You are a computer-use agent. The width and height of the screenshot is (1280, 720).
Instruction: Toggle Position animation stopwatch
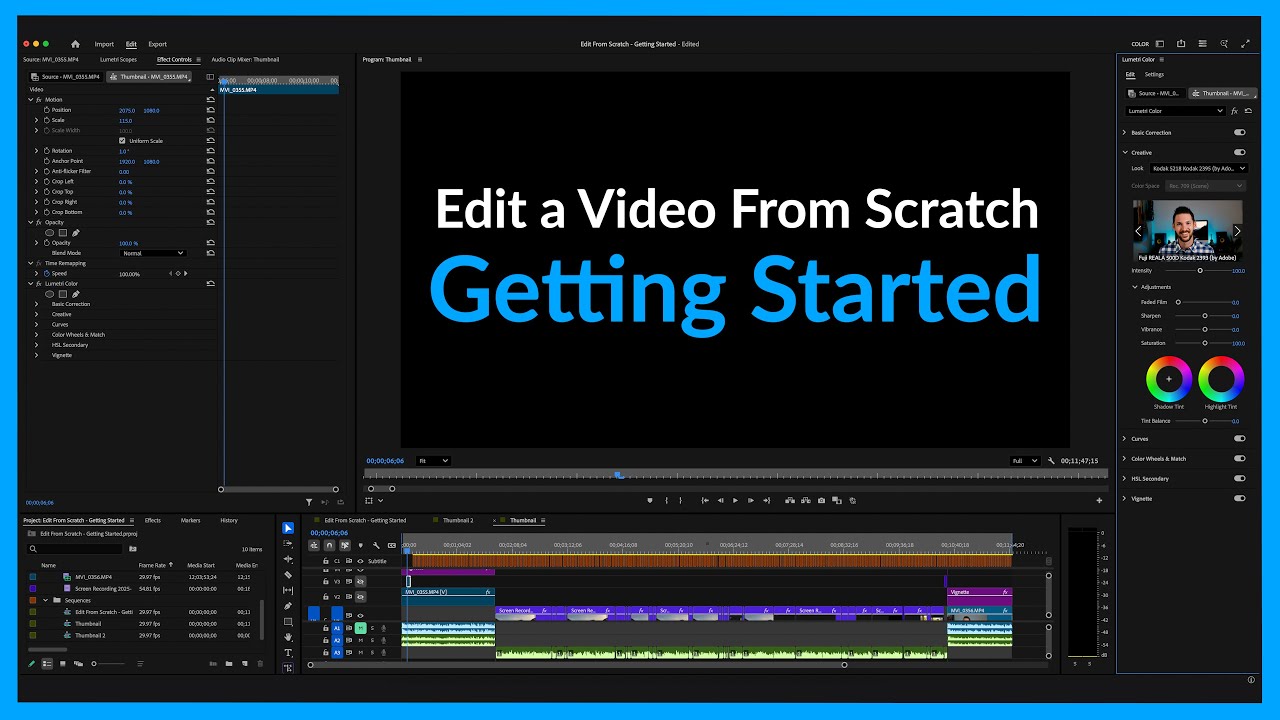46,110
